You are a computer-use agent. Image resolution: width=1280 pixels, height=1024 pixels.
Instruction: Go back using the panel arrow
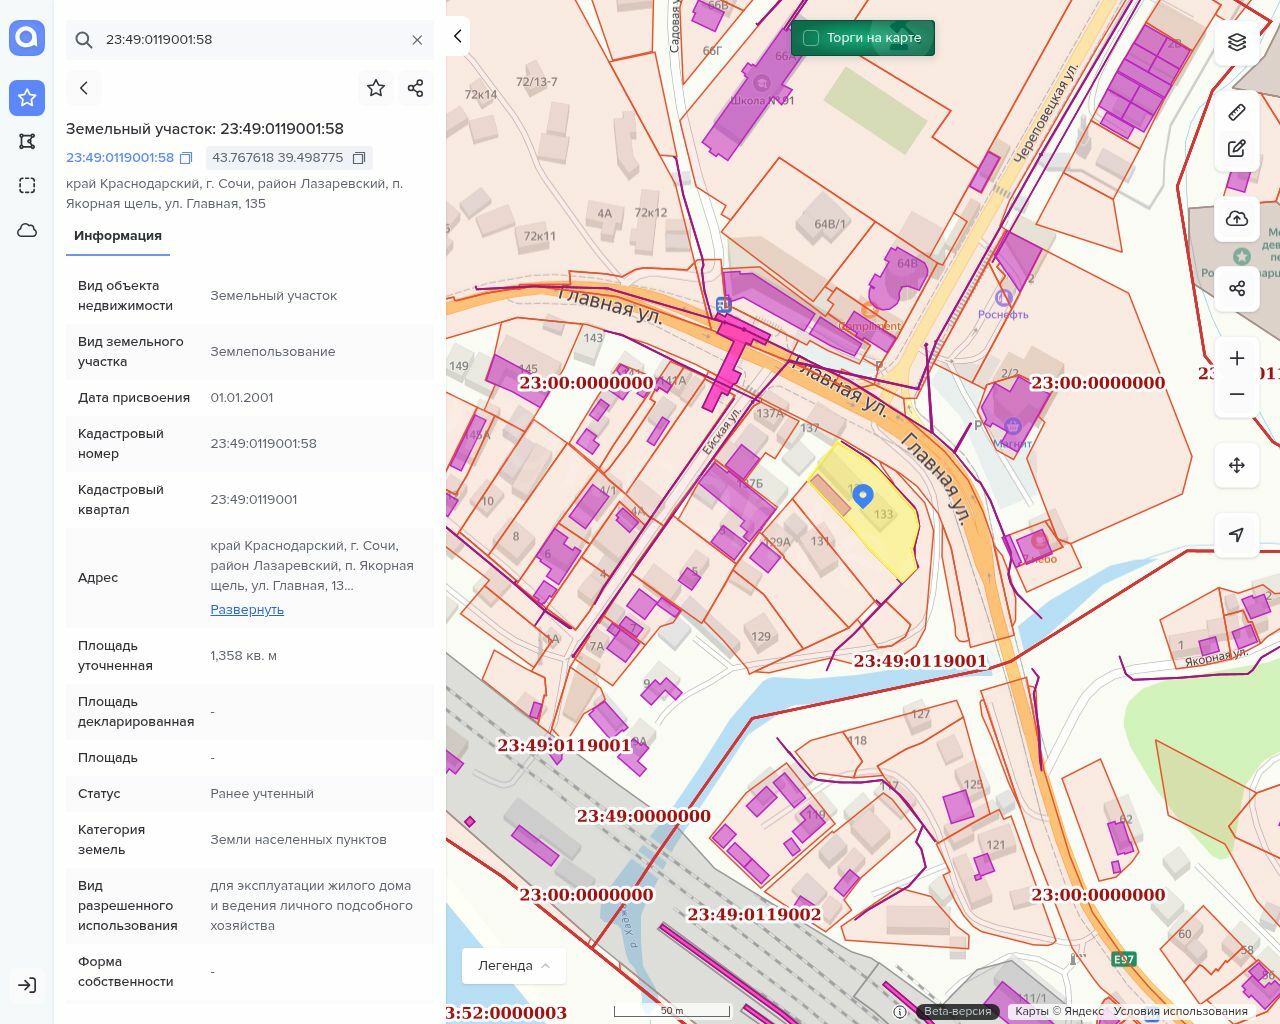tap(84, 88)
